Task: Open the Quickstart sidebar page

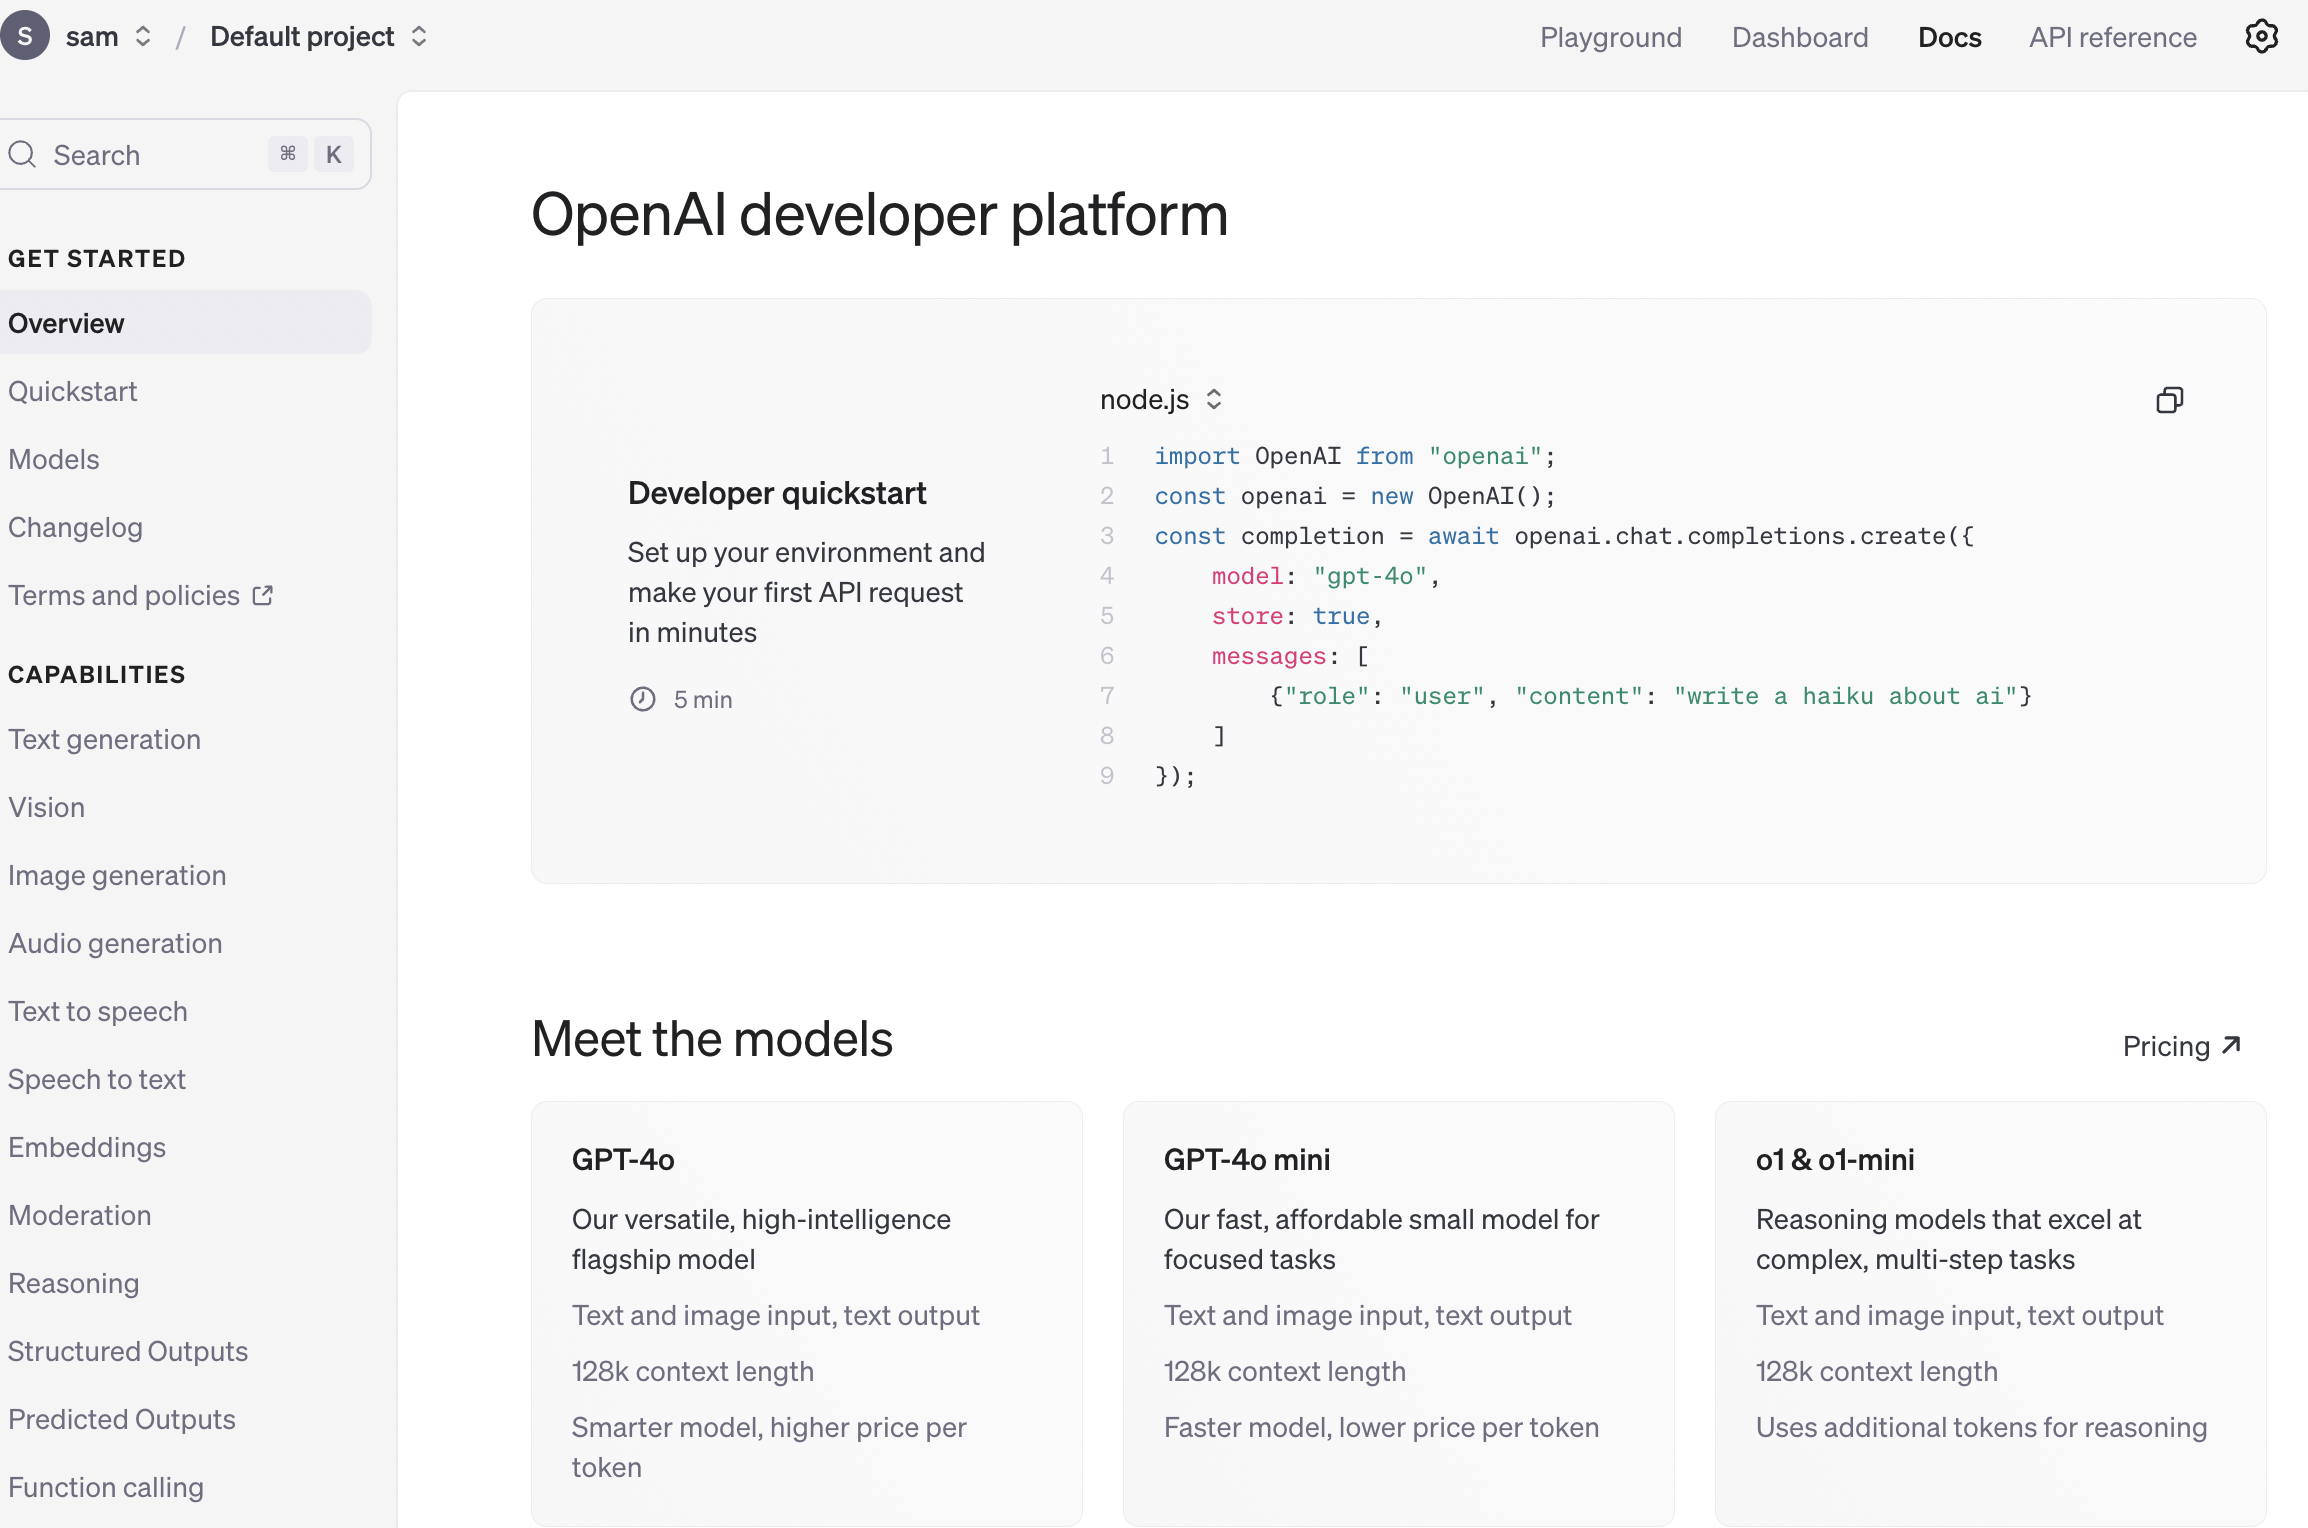Action: (72, 391)
